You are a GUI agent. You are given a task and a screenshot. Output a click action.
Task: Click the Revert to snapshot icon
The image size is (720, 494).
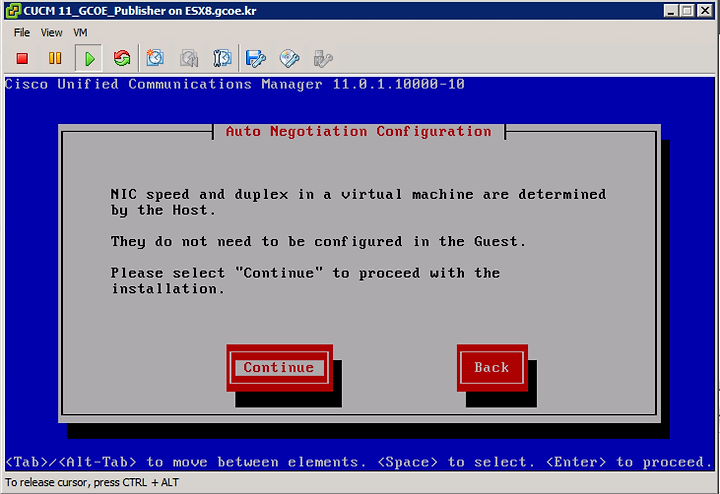[189, 58]
